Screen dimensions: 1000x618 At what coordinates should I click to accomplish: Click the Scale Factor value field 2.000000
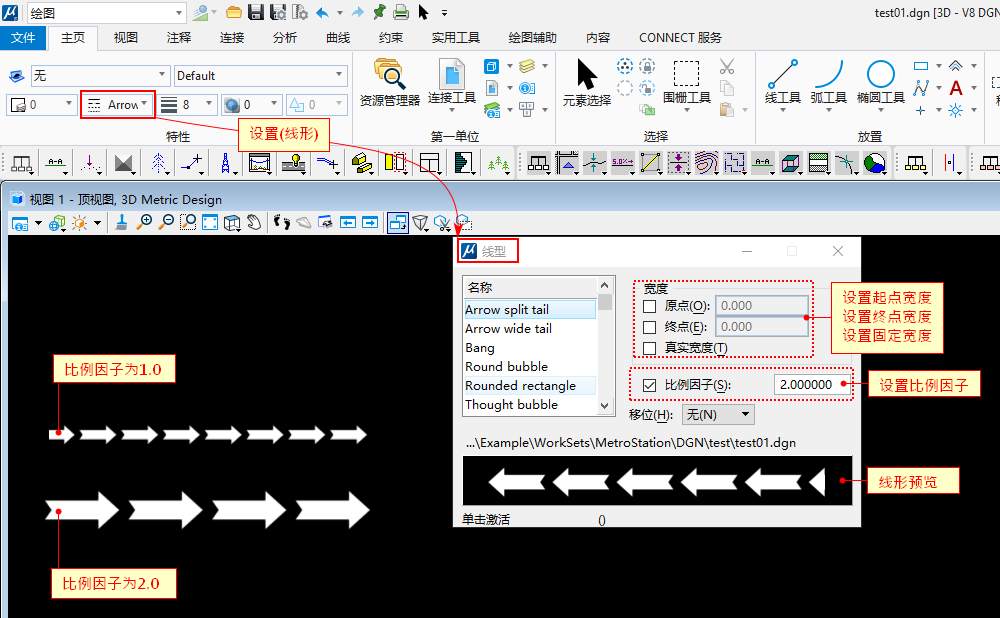click(811, 385)
